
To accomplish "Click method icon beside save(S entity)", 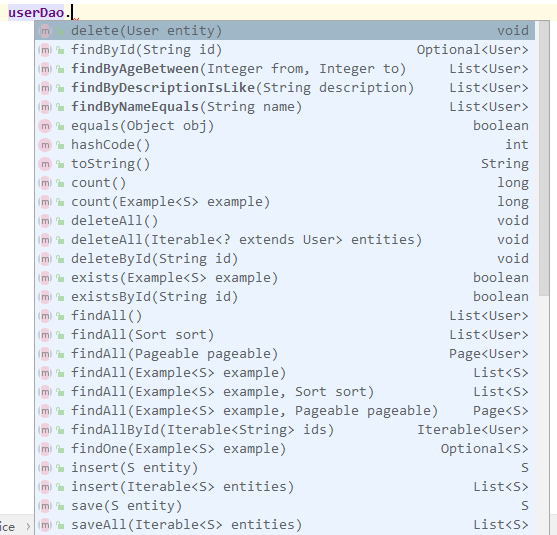I will coord(45,506).
